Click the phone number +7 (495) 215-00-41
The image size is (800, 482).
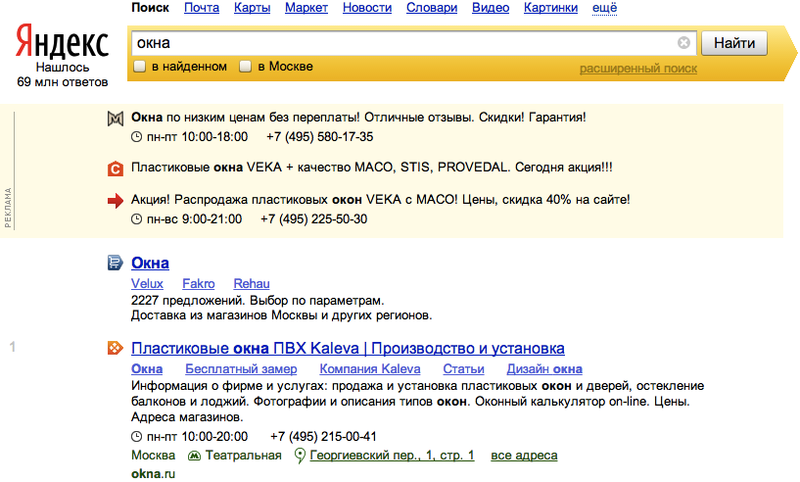pos(323,437)
